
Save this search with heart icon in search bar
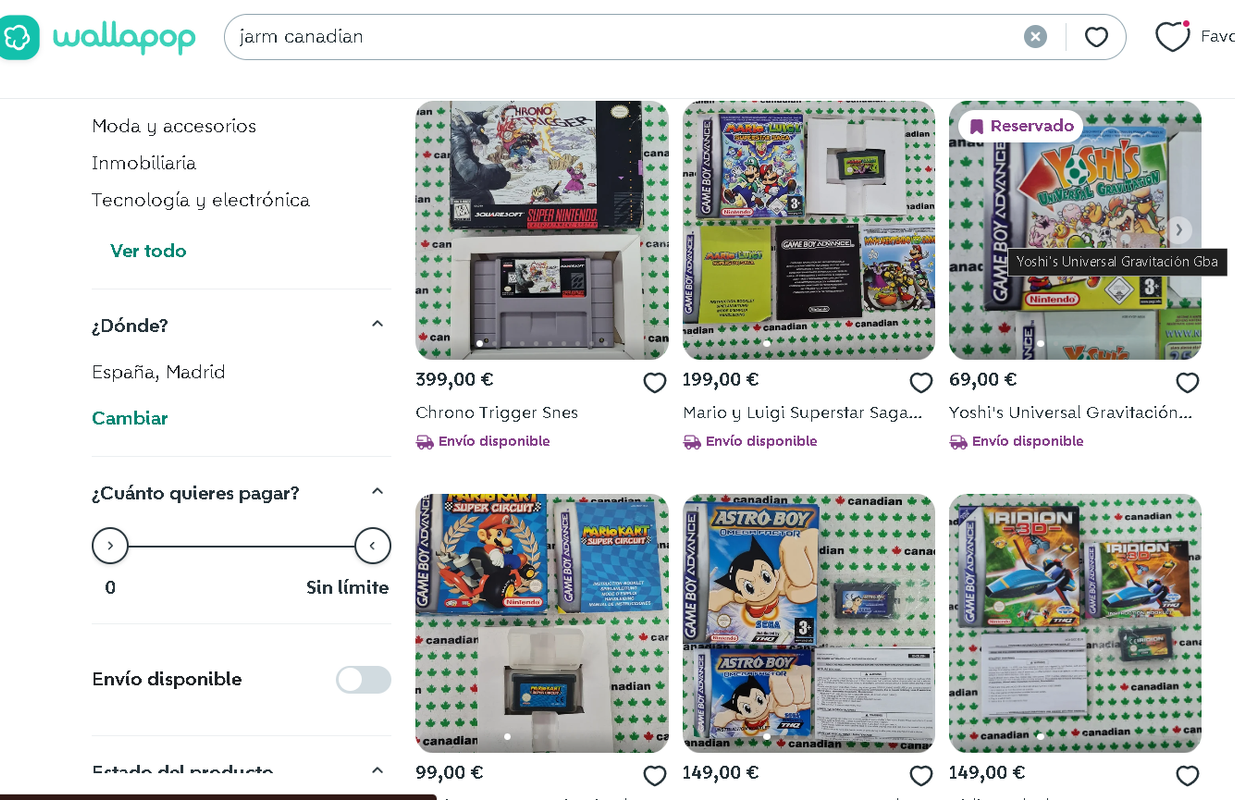[1096, 37]
